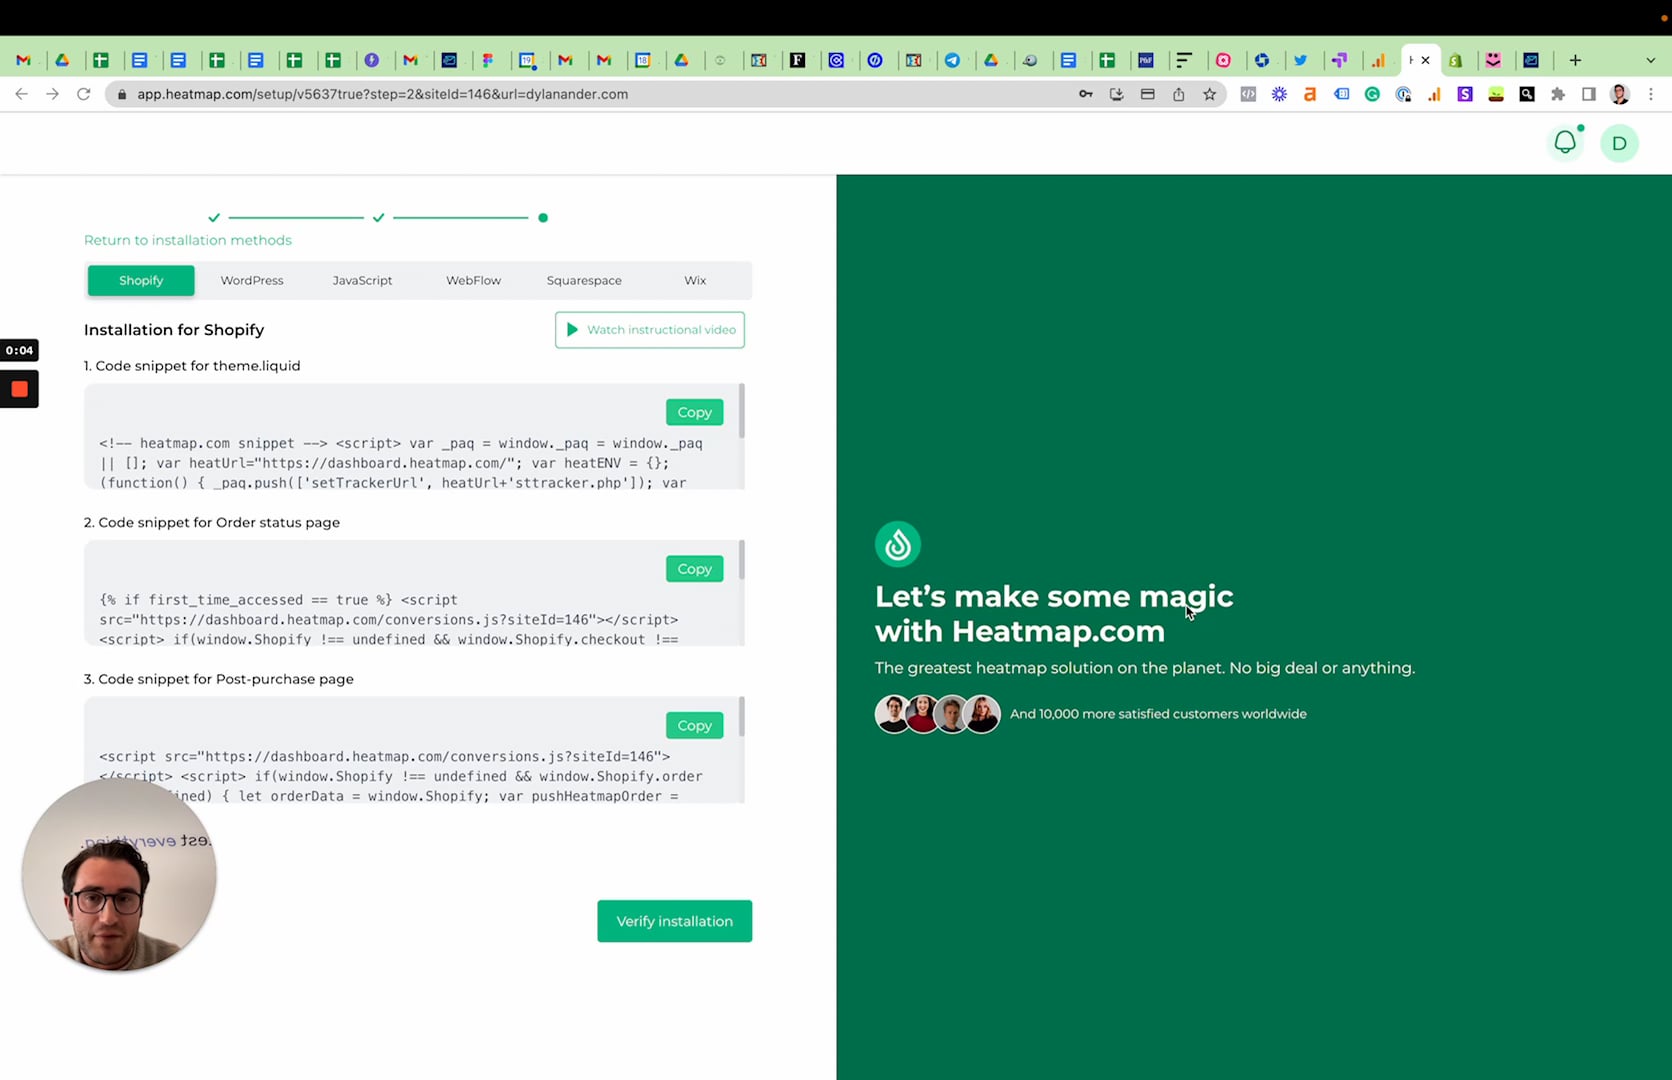
Task: Click the password key icon in address bar
Action: point(1086,94)
